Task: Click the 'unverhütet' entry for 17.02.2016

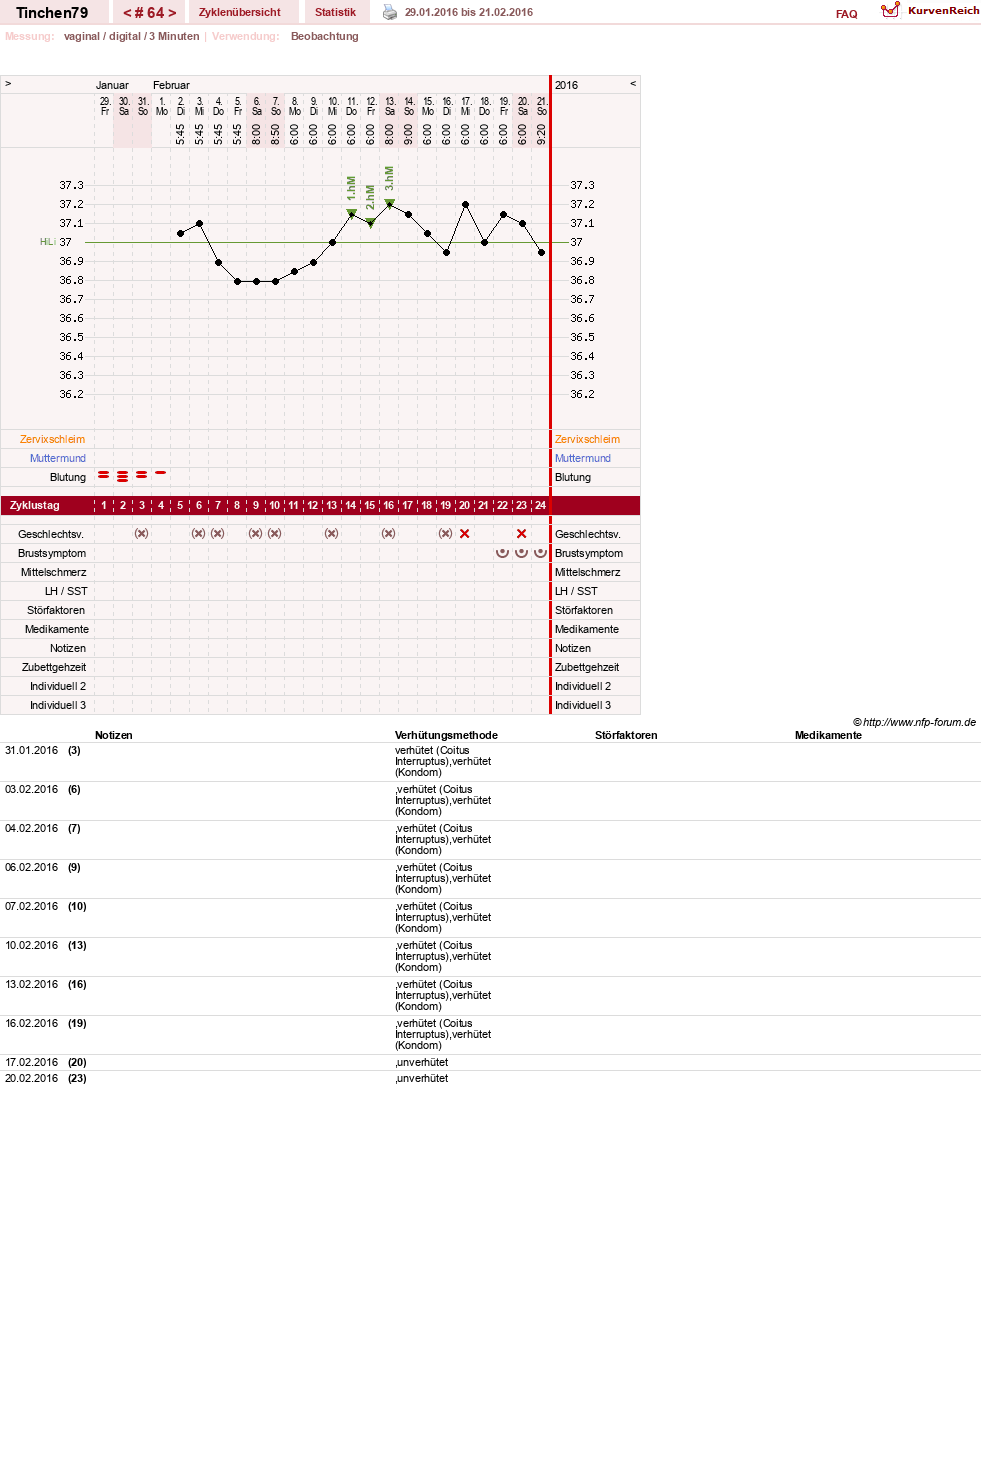Action: (422, 1062)
